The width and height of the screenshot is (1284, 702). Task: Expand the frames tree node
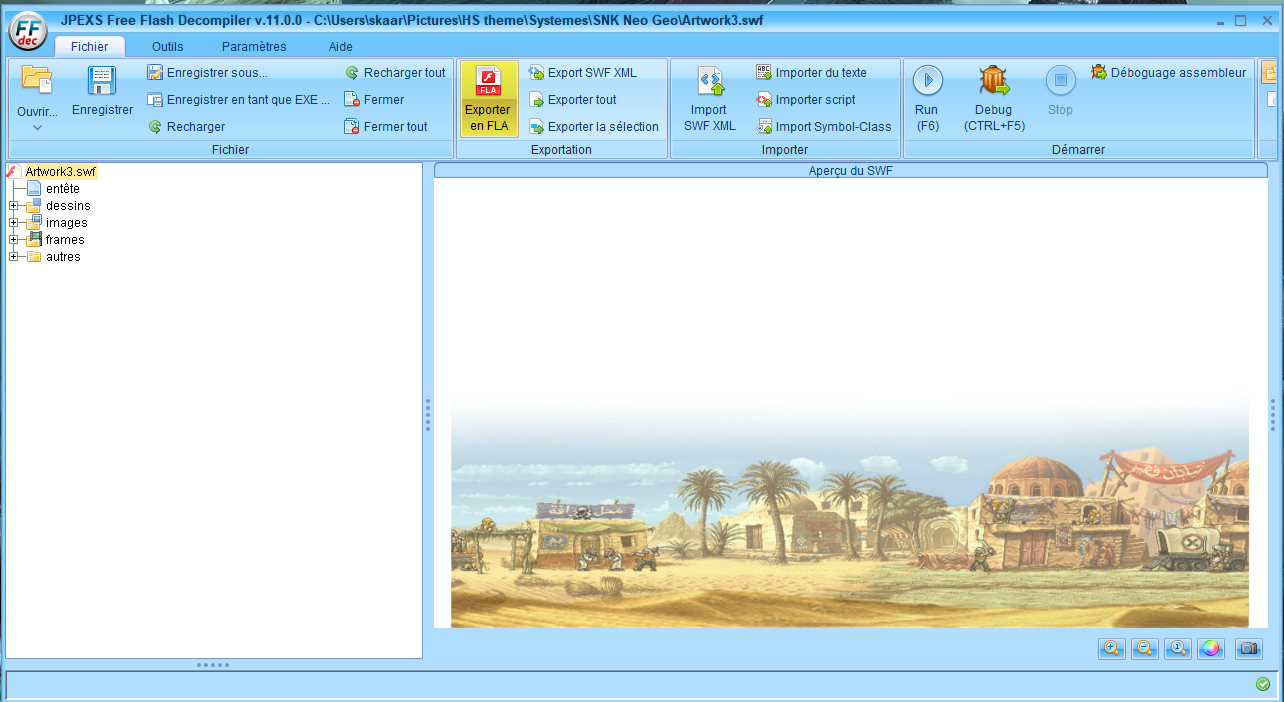tap(14, 240)
